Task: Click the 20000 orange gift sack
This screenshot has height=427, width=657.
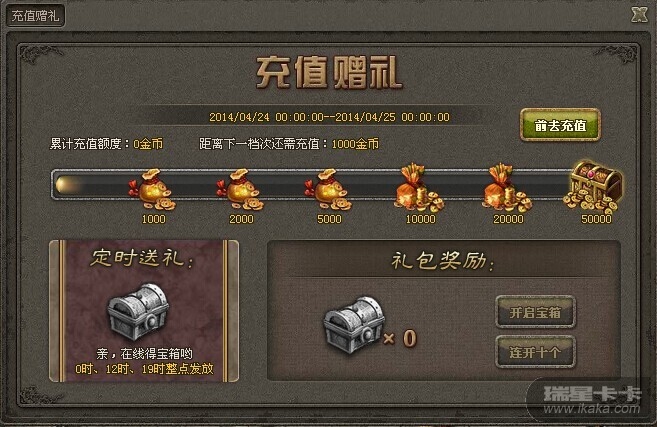Action: tap(507, 187)
